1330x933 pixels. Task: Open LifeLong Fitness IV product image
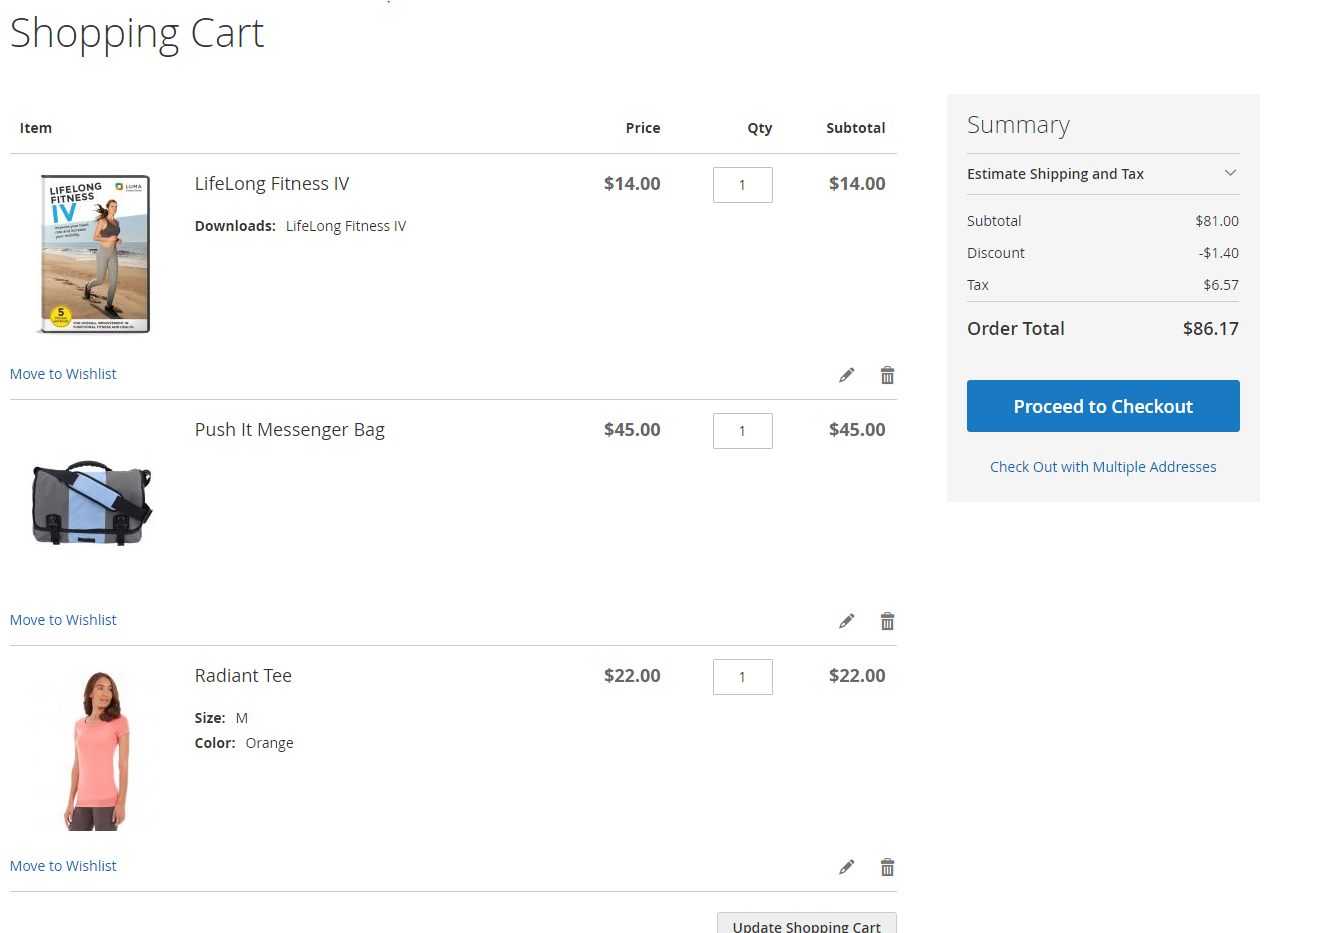[x=95, y=254]
